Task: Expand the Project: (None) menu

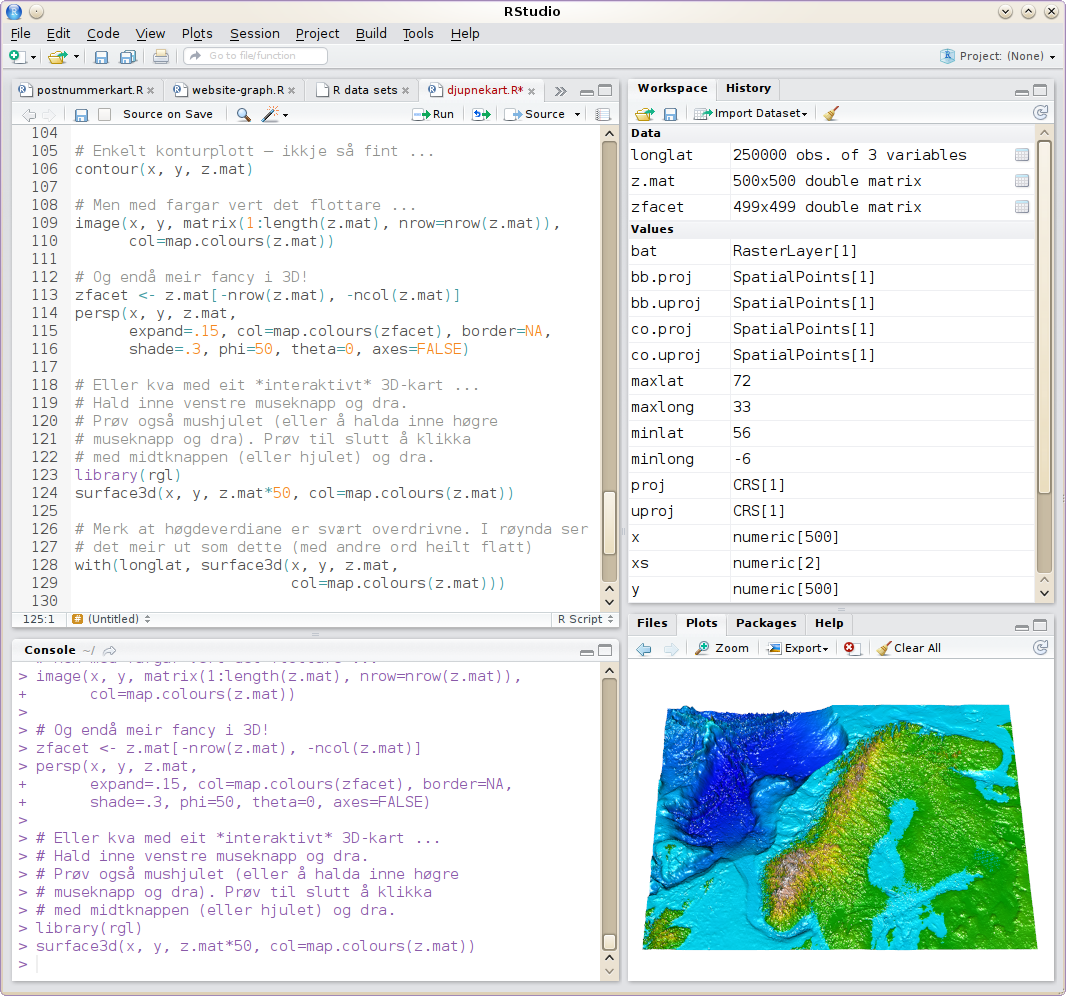Action: (997, 56)
